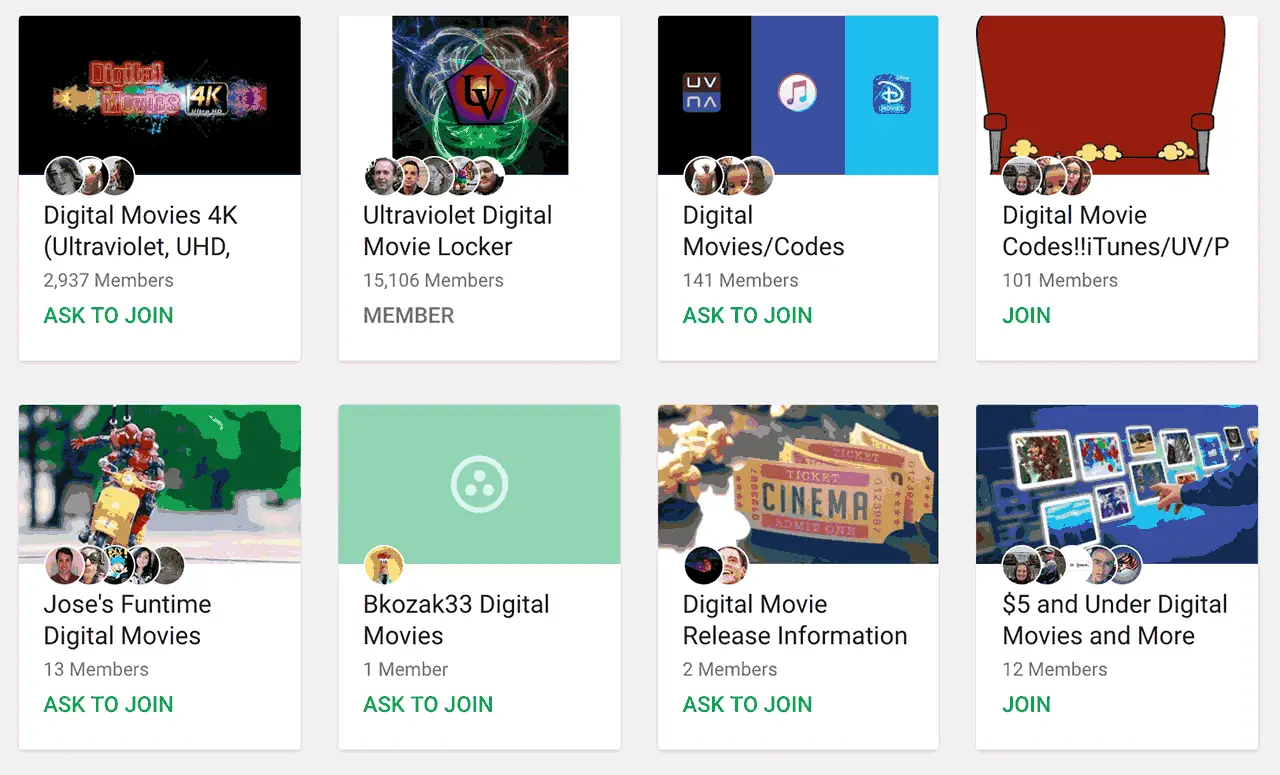Viewport: 1280px width, 775px height.
Task: Open the 'Jose's Funtime Digital Movies' title
Action: point(128,620)
